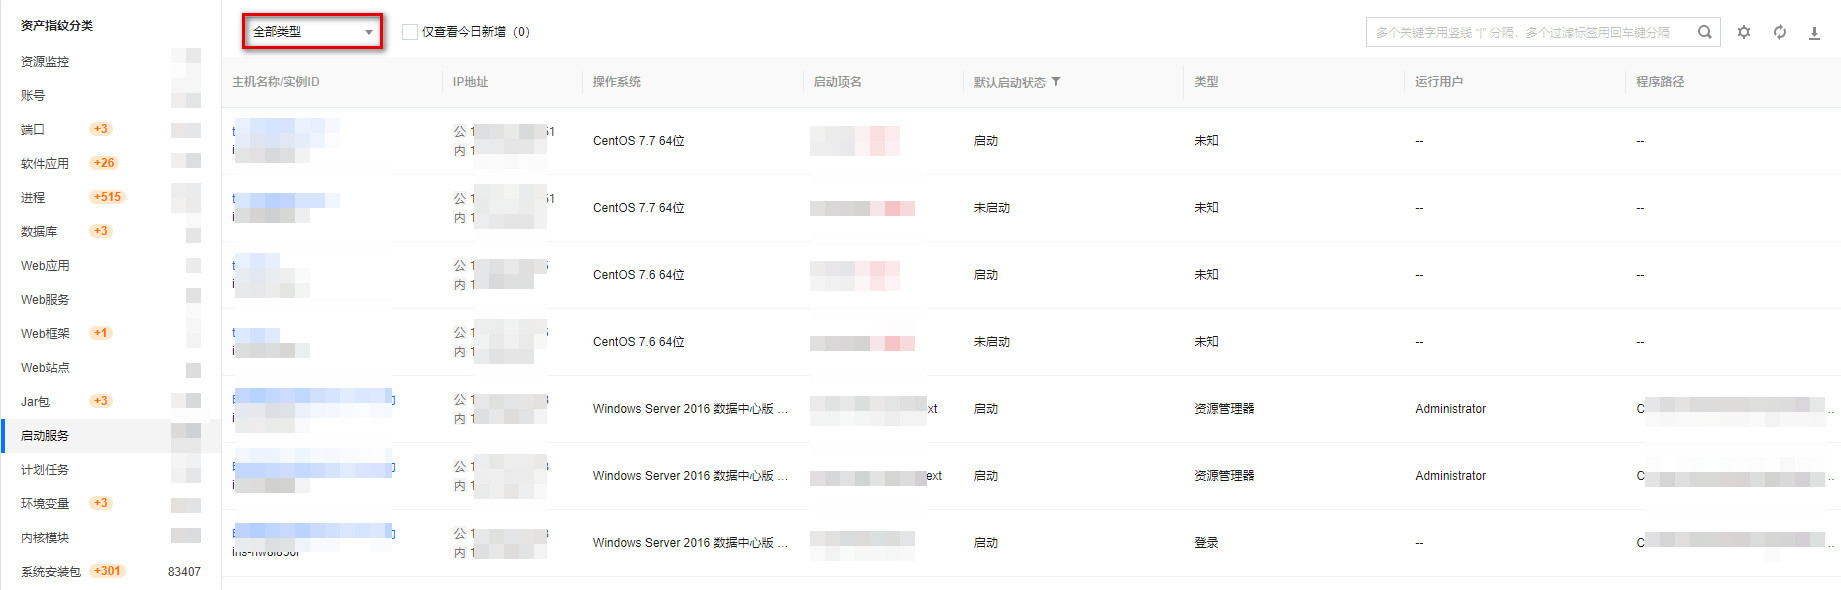
Task: Enable the 仅查看今日新增 checkbox
Action: coord(410,32)
